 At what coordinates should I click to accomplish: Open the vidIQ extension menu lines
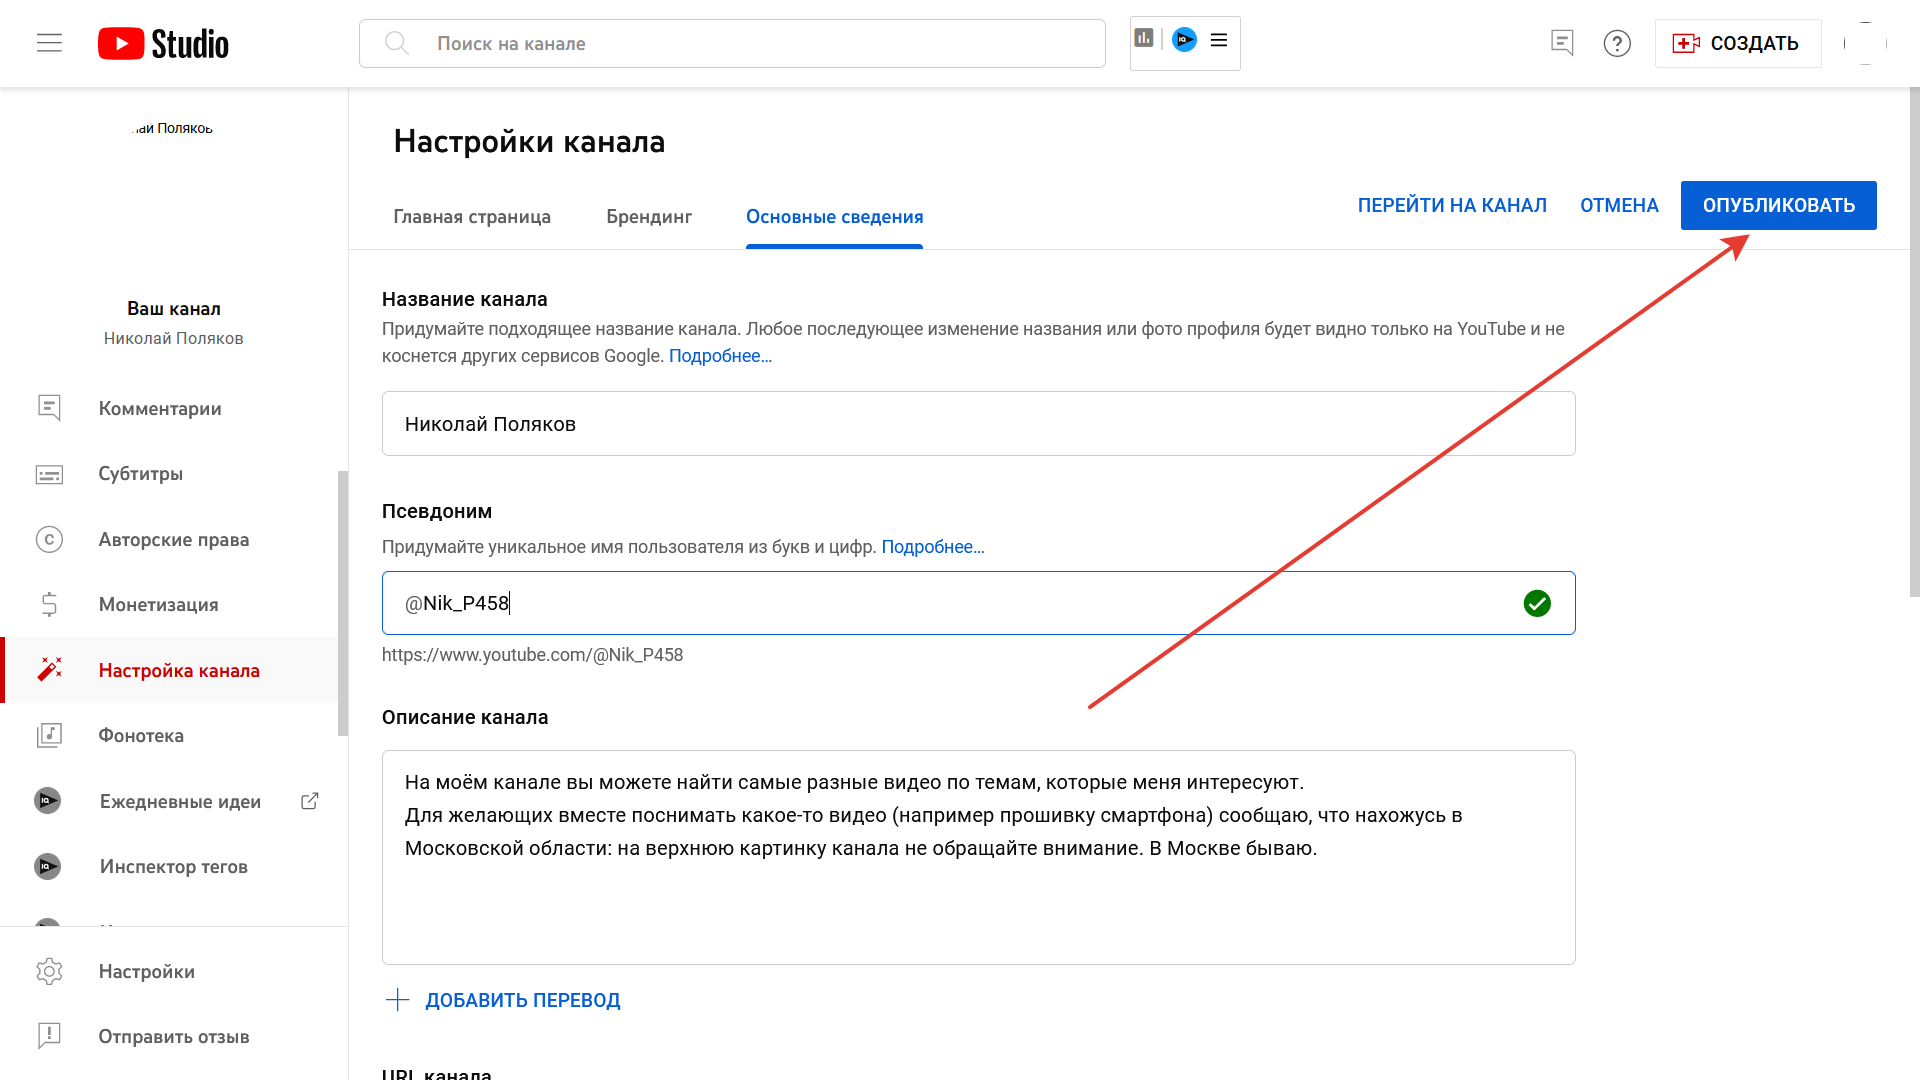(x=1218, y=40)
